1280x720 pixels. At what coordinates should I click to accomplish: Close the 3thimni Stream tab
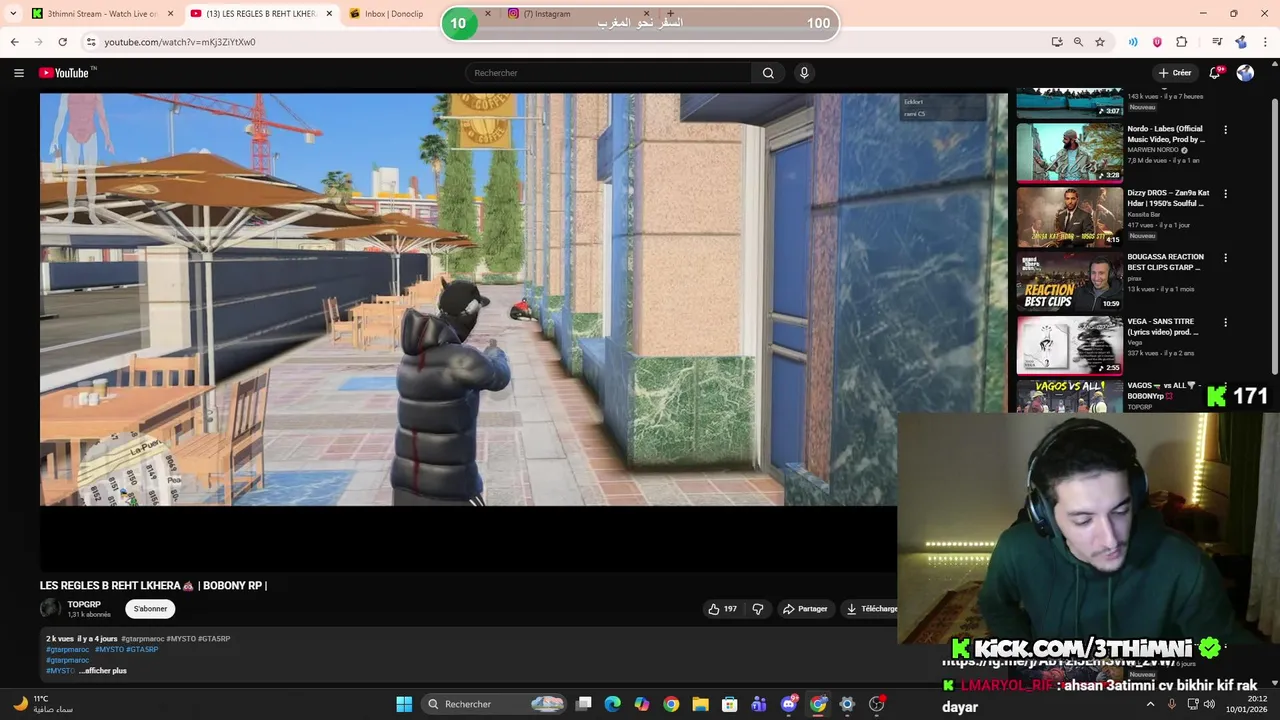170,14
